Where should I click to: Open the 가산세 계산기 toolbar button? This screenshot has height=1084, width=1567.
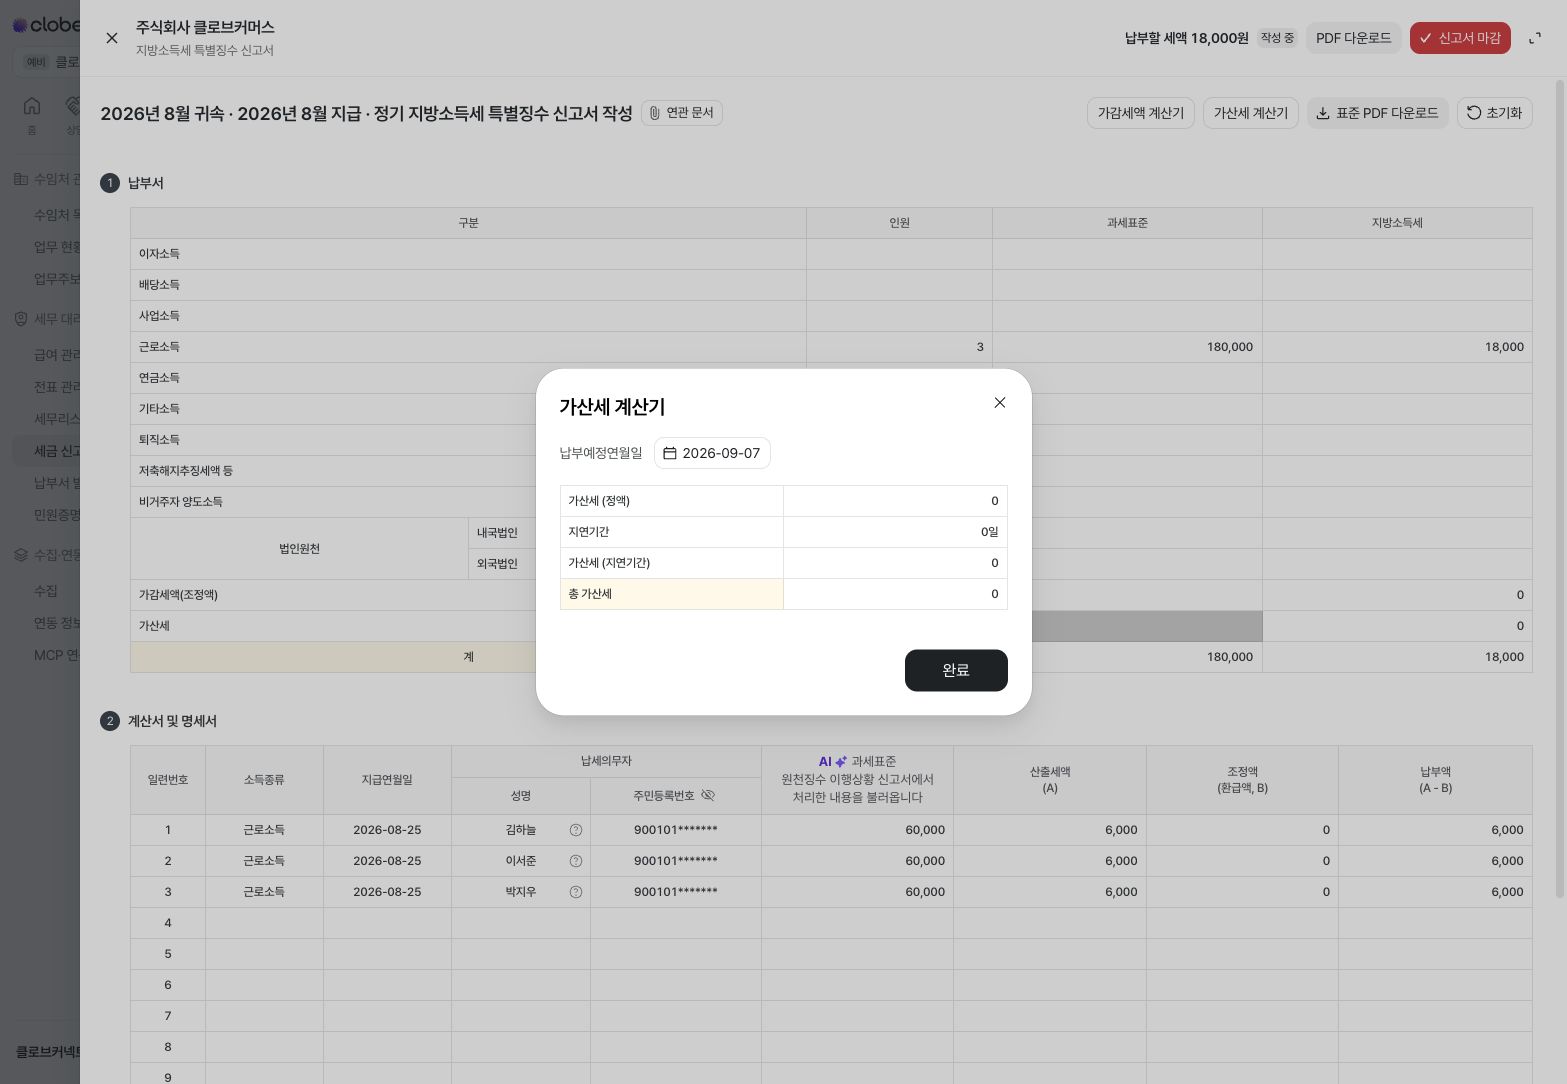pyautogui.click(x=1251, y=113)
